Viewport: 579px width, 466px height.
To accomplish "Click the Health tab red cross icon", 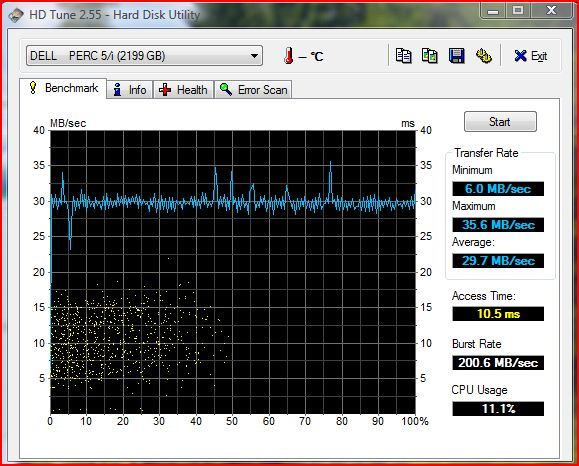I will tap(165, 90).
